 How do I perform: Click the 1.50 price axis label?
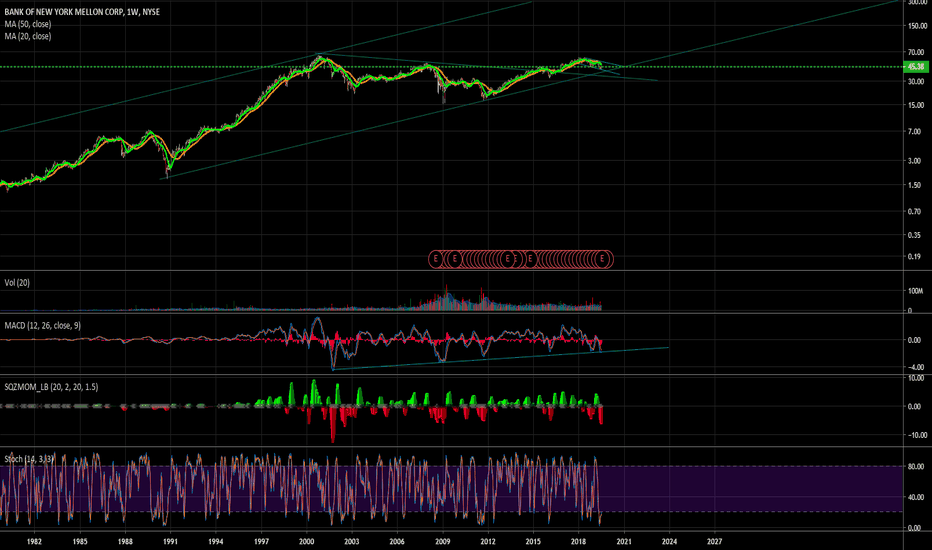click(916, 186)
